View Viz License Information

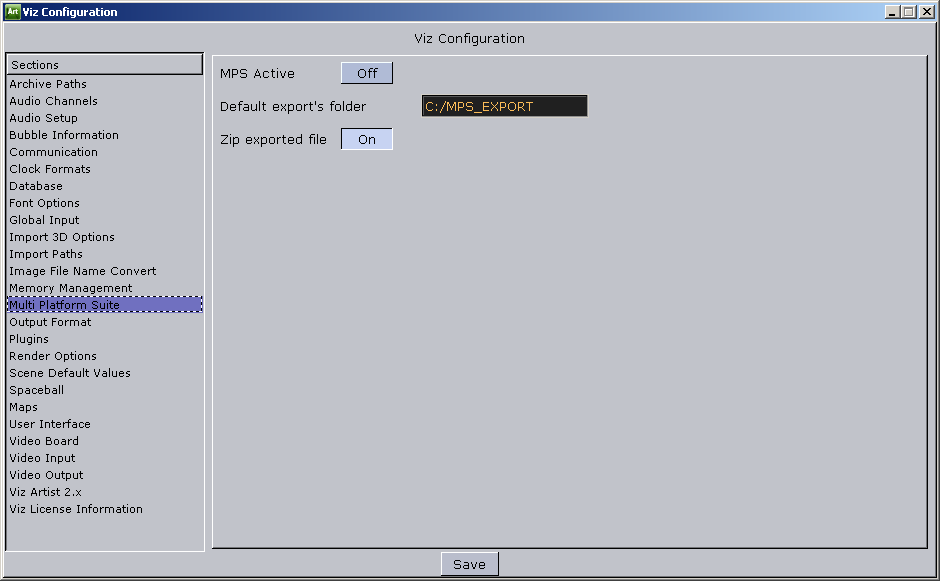pyautogui.click(x=75, y=509)
